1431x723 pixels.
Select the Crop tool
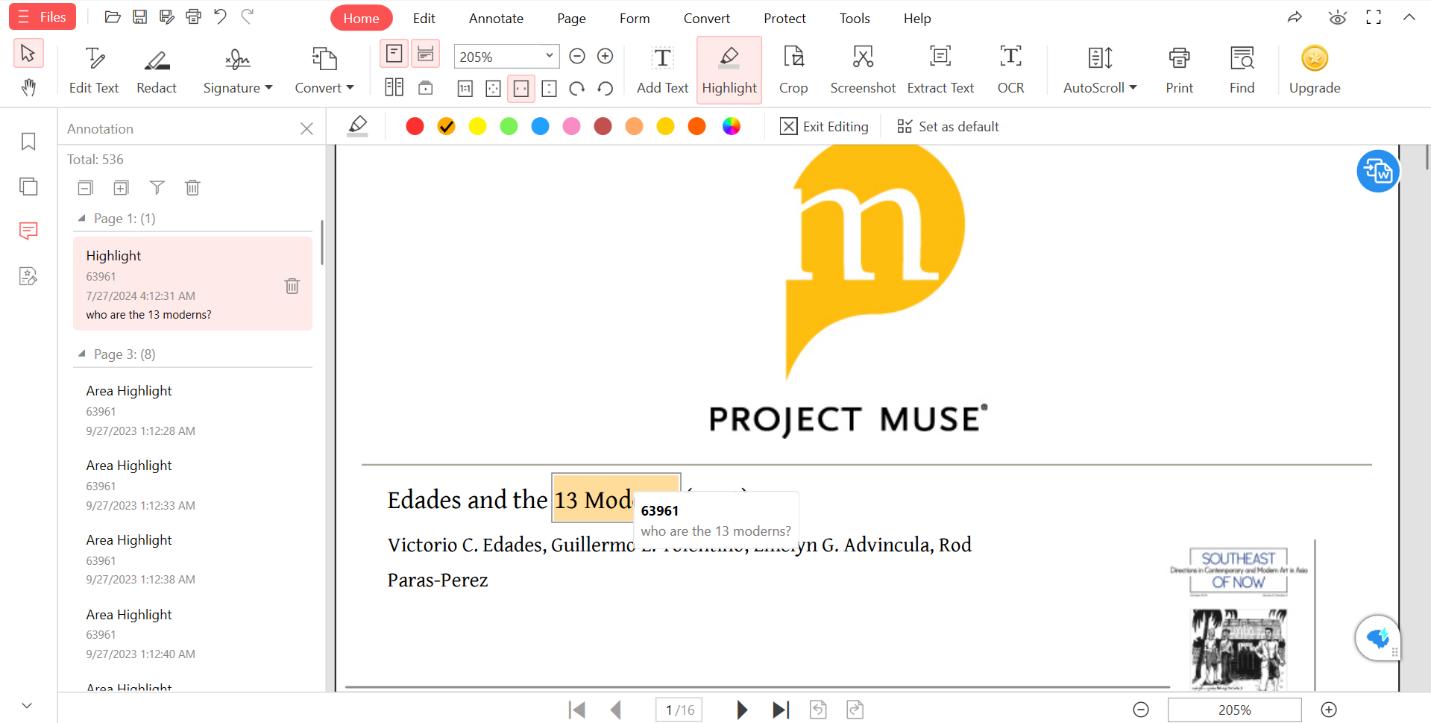pyautogui.click(x=793, y=70)
